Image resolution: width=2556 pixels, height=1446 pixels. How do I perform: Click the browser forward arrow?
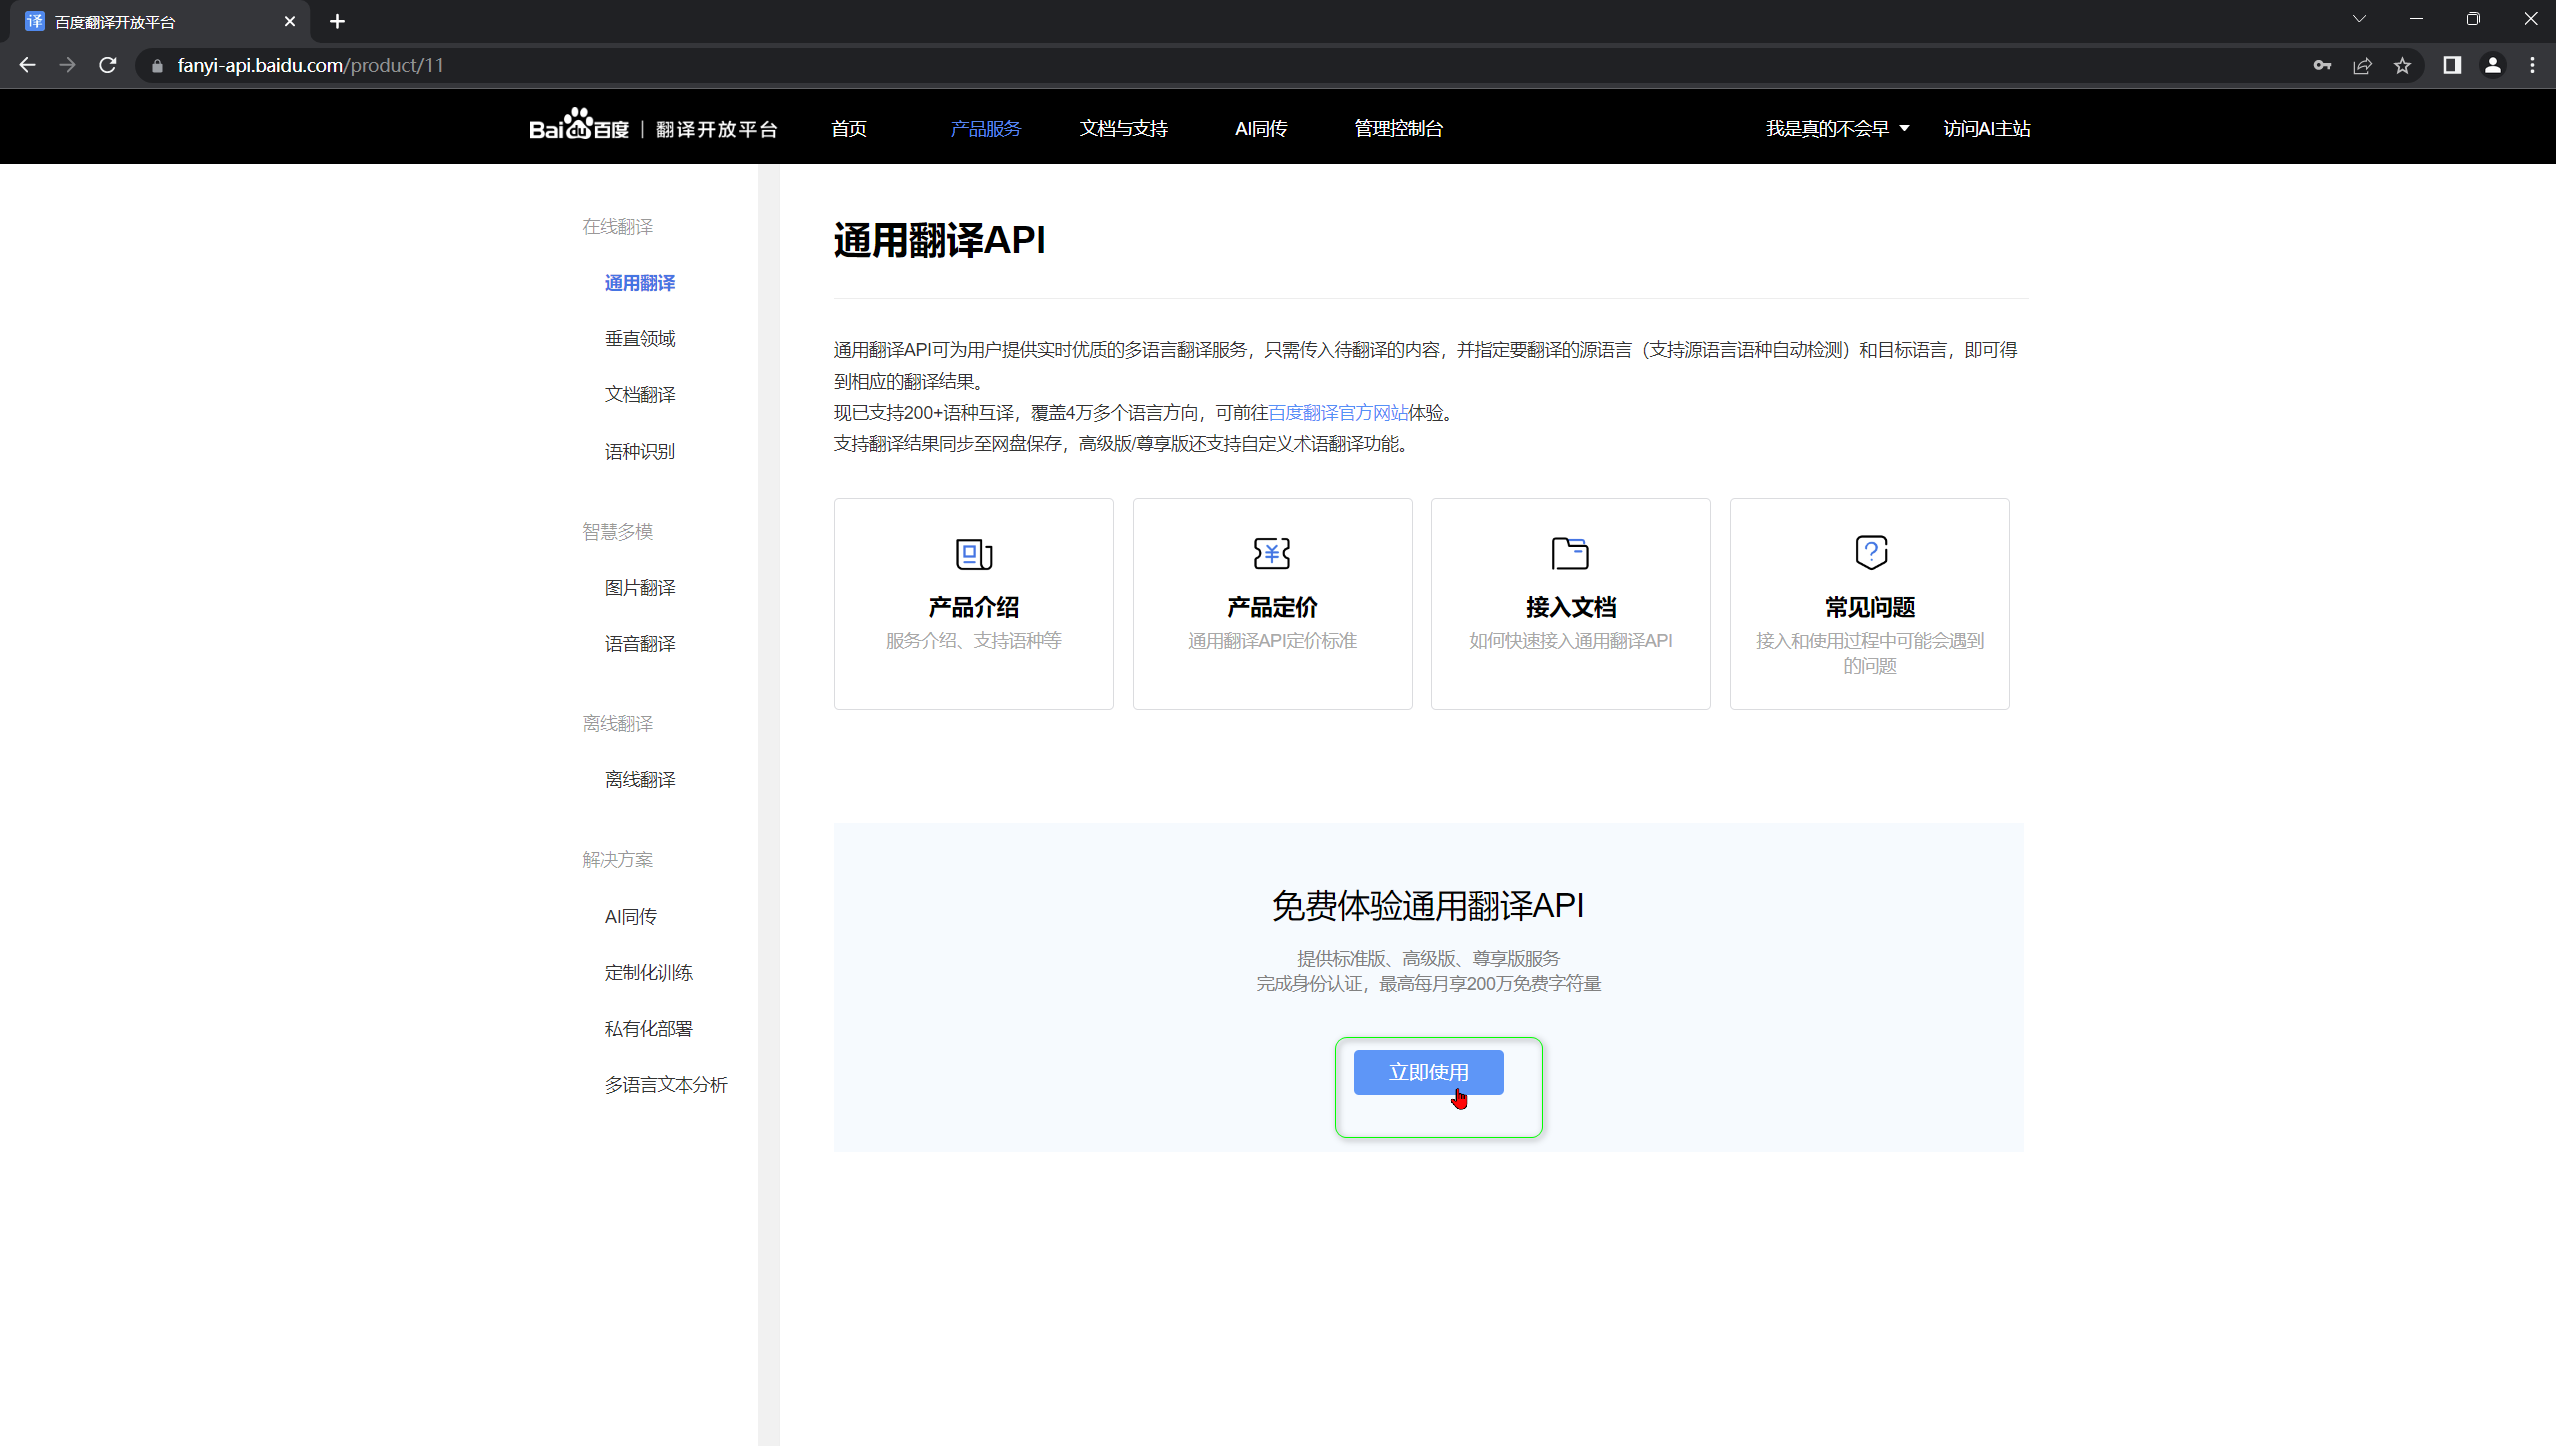(67, 65)
